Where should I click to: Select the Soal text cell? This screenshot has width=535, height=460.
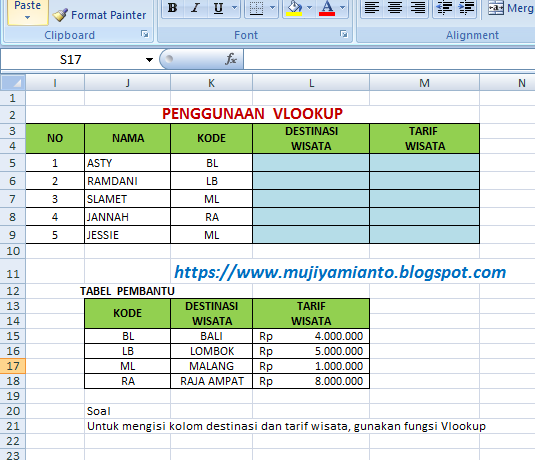pyautogui.click(x=127, y=411)
